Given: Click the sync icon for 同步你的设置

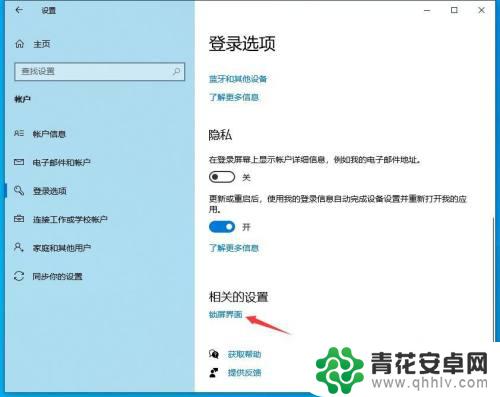Looking at the screenshot, I should click(19, 276).
